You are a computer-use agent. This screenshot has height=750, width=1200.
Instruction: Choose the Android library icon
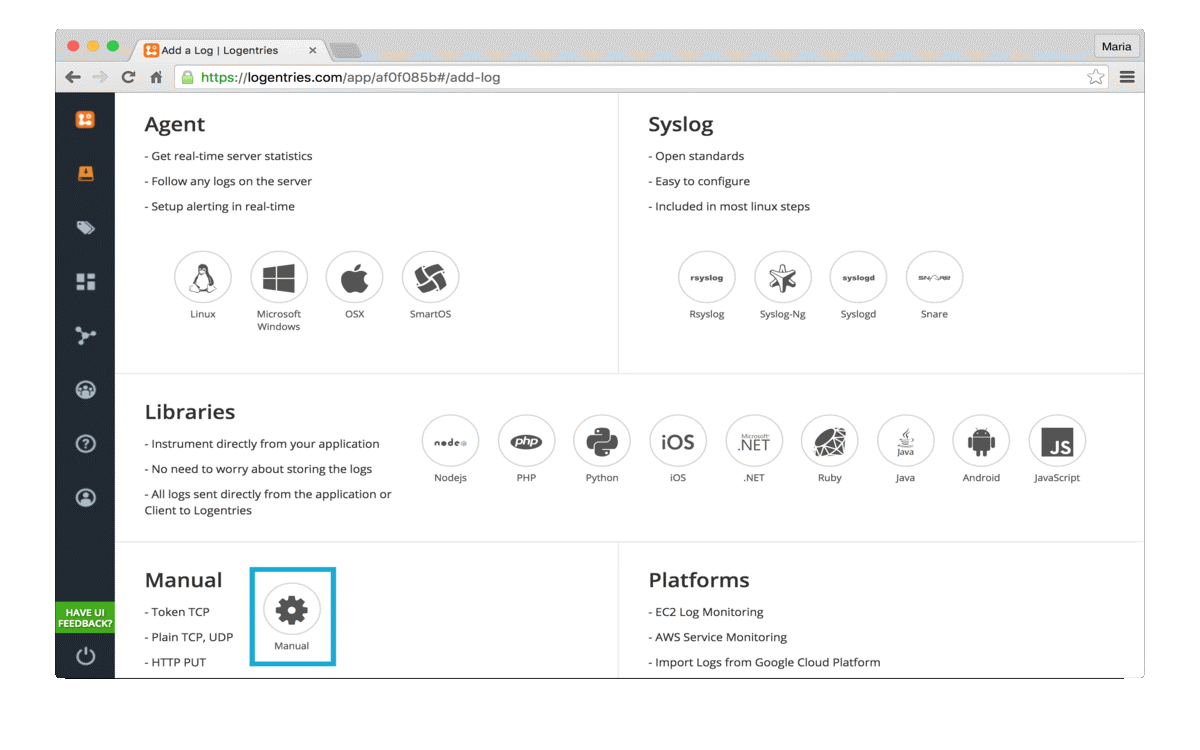(981, 442)
